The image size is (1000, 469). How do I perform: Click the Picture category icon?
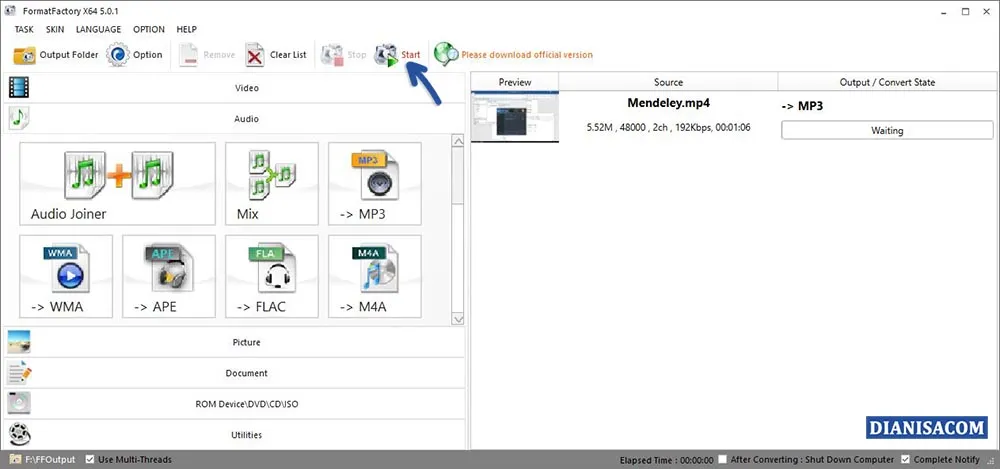[x=18, y=342]
